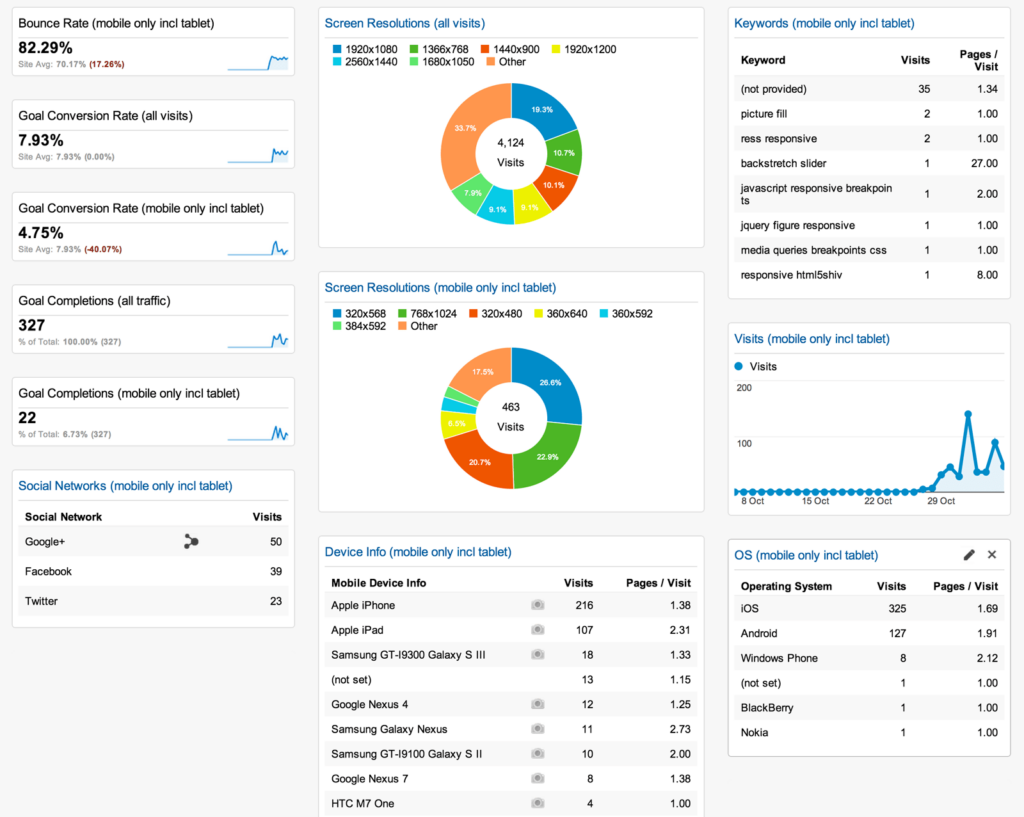Click the edit pencil icon on OS widget

coord(969,554)
